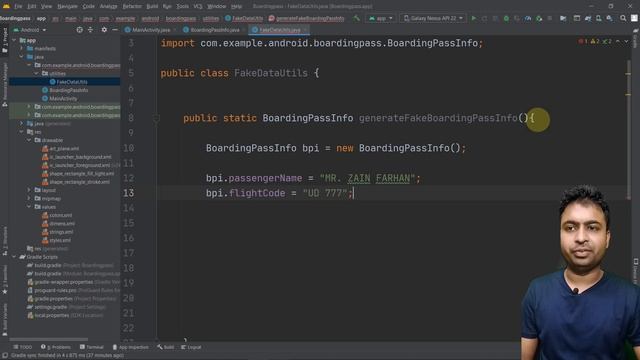Viewport: 640px width, 360px height.
Task: Collapse the Gradle Scripts node
Action: coord(14,257)
